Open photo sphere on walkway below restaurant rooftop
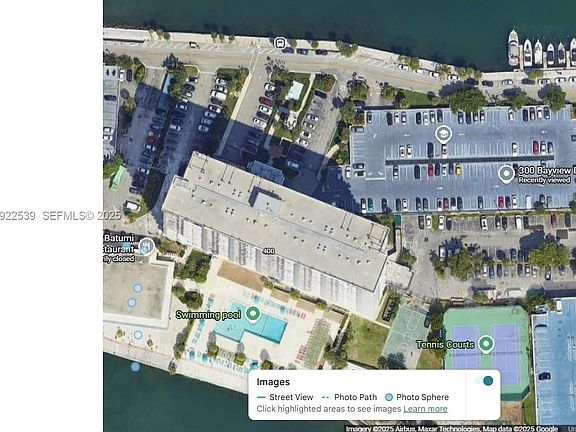 click(138, 335)
